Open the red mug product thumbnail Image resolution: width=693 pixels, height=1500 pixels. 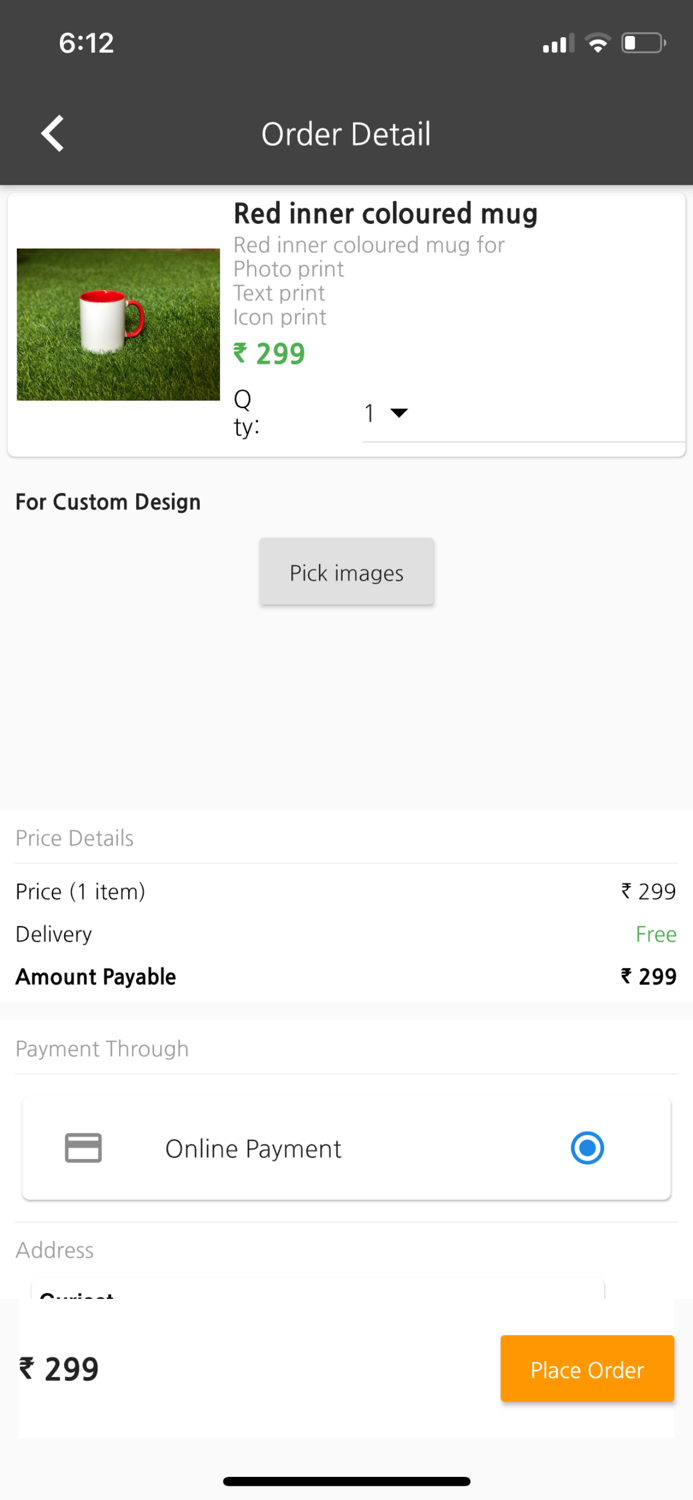[118, 324]
